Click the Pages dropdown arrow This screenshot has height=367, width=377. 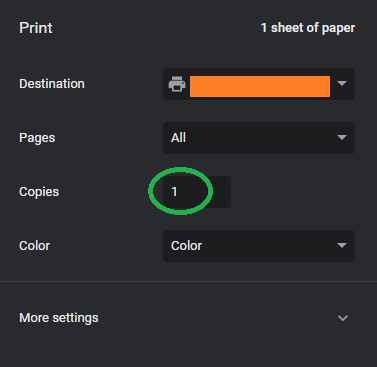click(342, 137)
